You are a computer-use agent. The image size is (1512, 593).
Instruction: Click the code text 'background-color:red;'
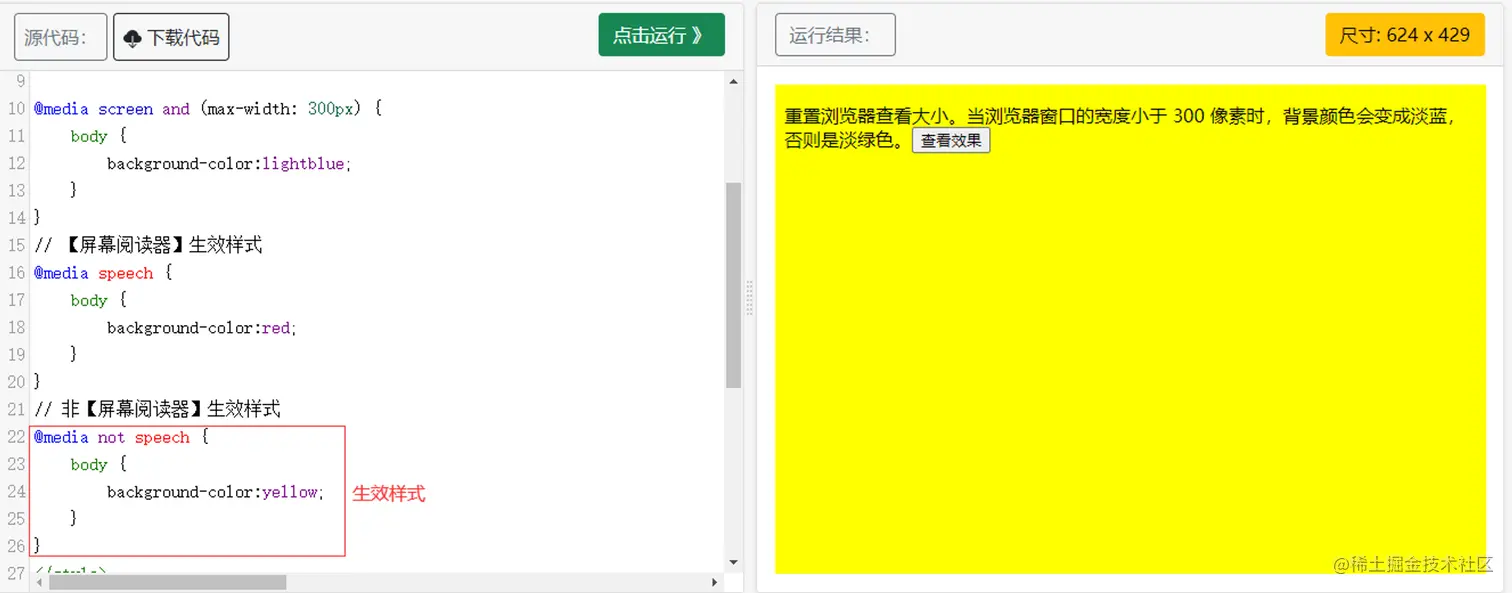point(202,328)
